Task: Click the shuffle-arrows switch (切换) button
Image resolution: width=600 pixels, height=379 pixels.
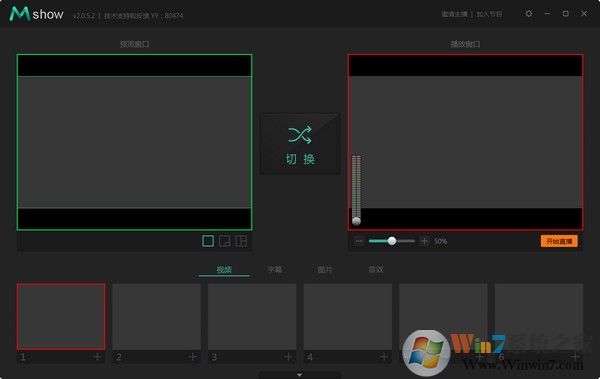Action: (x=300, y=144)
